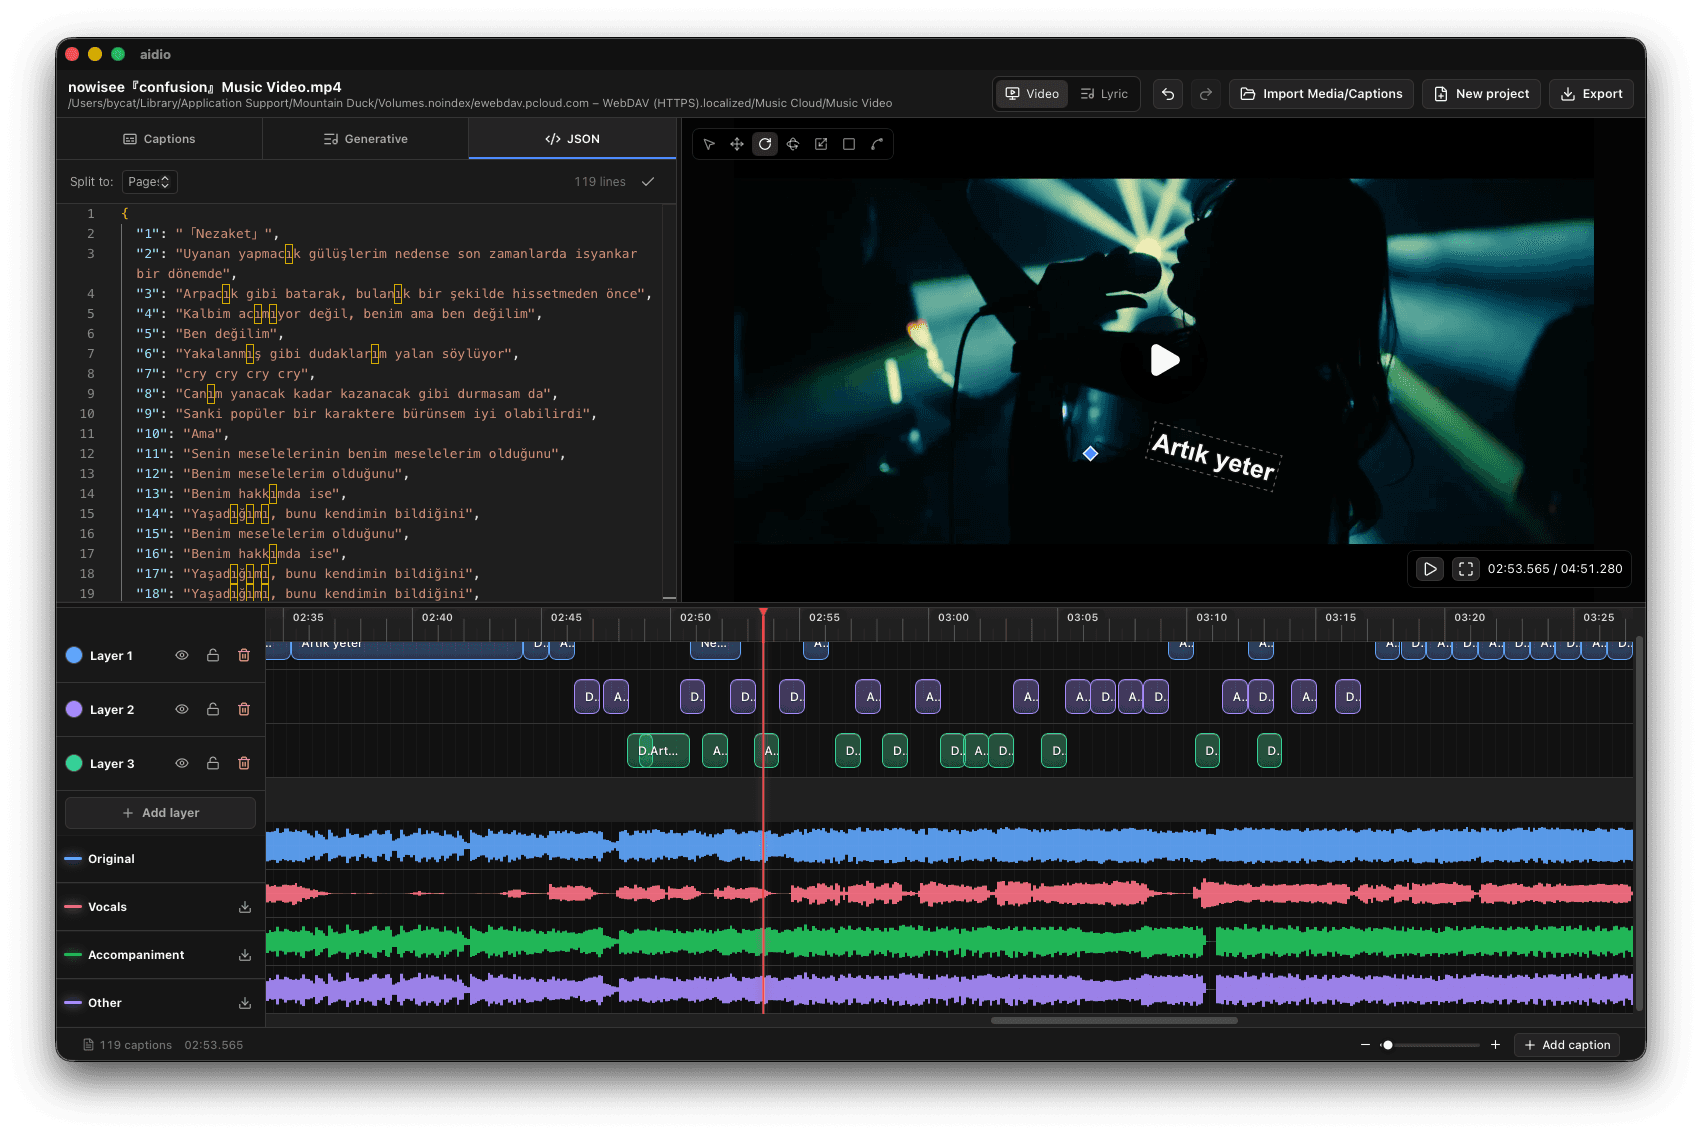
Task: Select the arrow pointer tool
Action: point(709,144)
